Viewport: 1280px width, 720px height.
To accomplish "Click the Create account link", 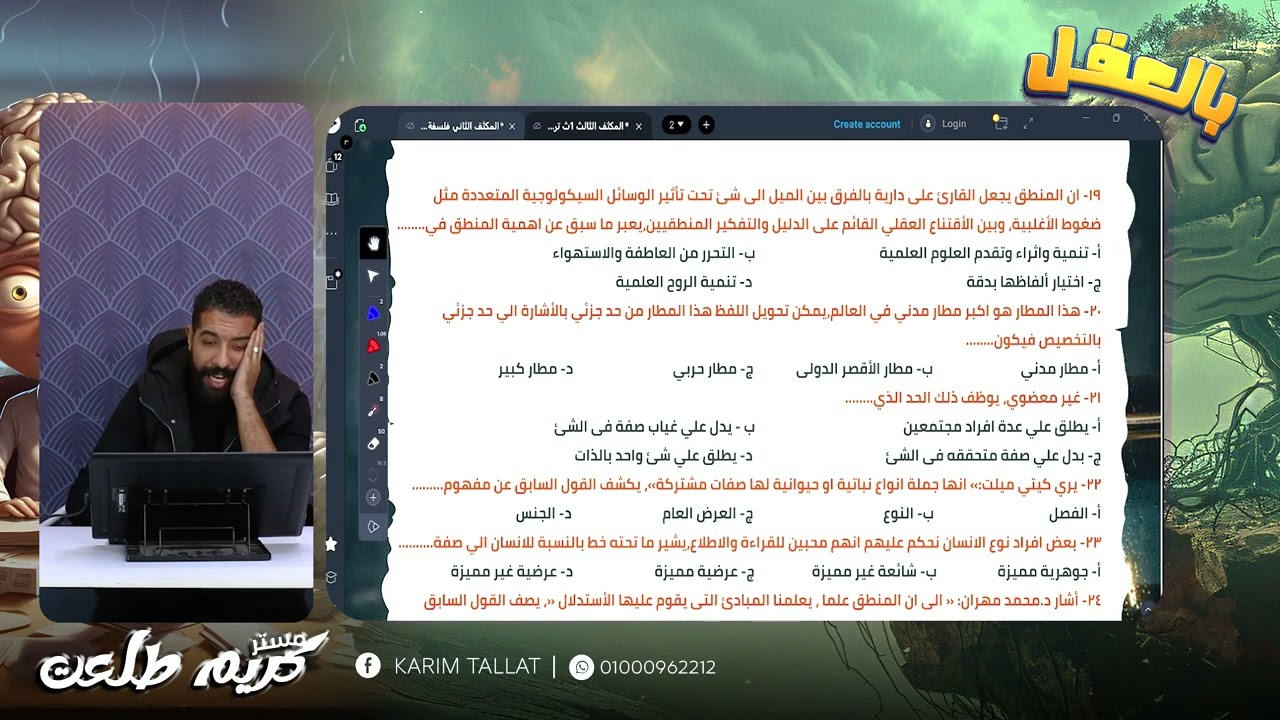I will point(867,124).
